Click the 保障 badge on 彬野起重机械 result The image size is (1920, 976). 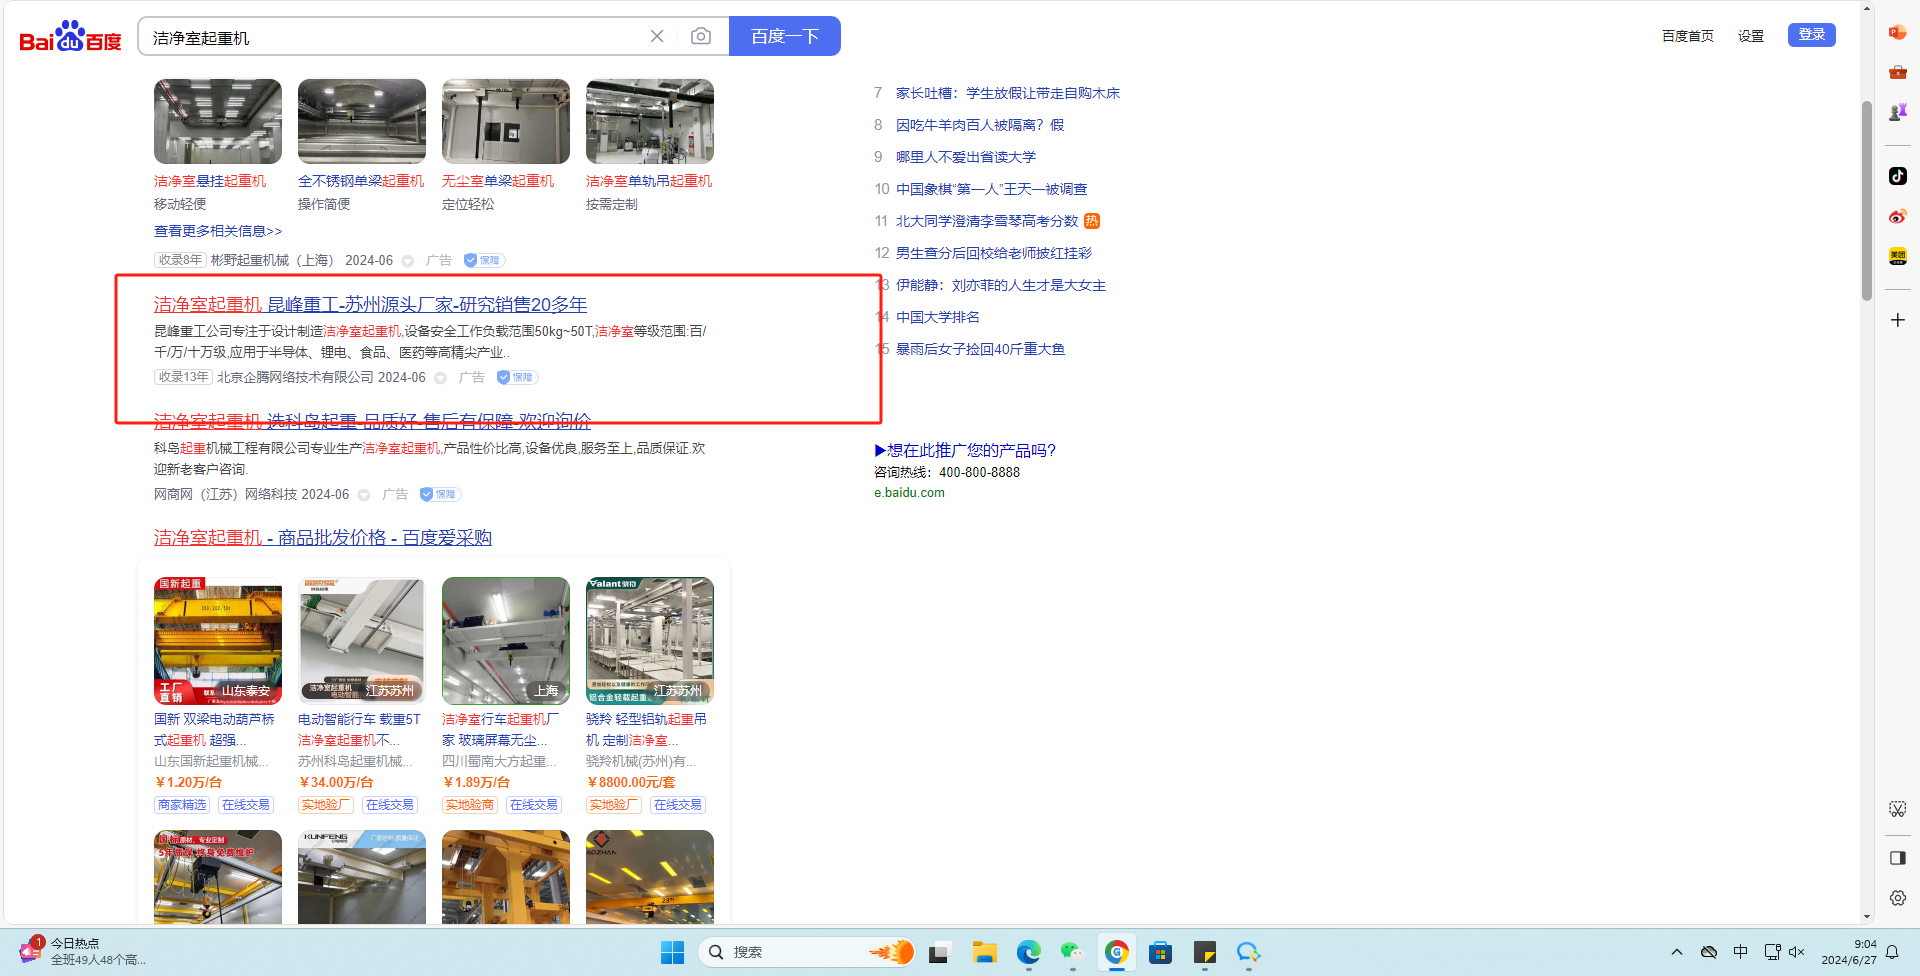click(x=483, y=260)
